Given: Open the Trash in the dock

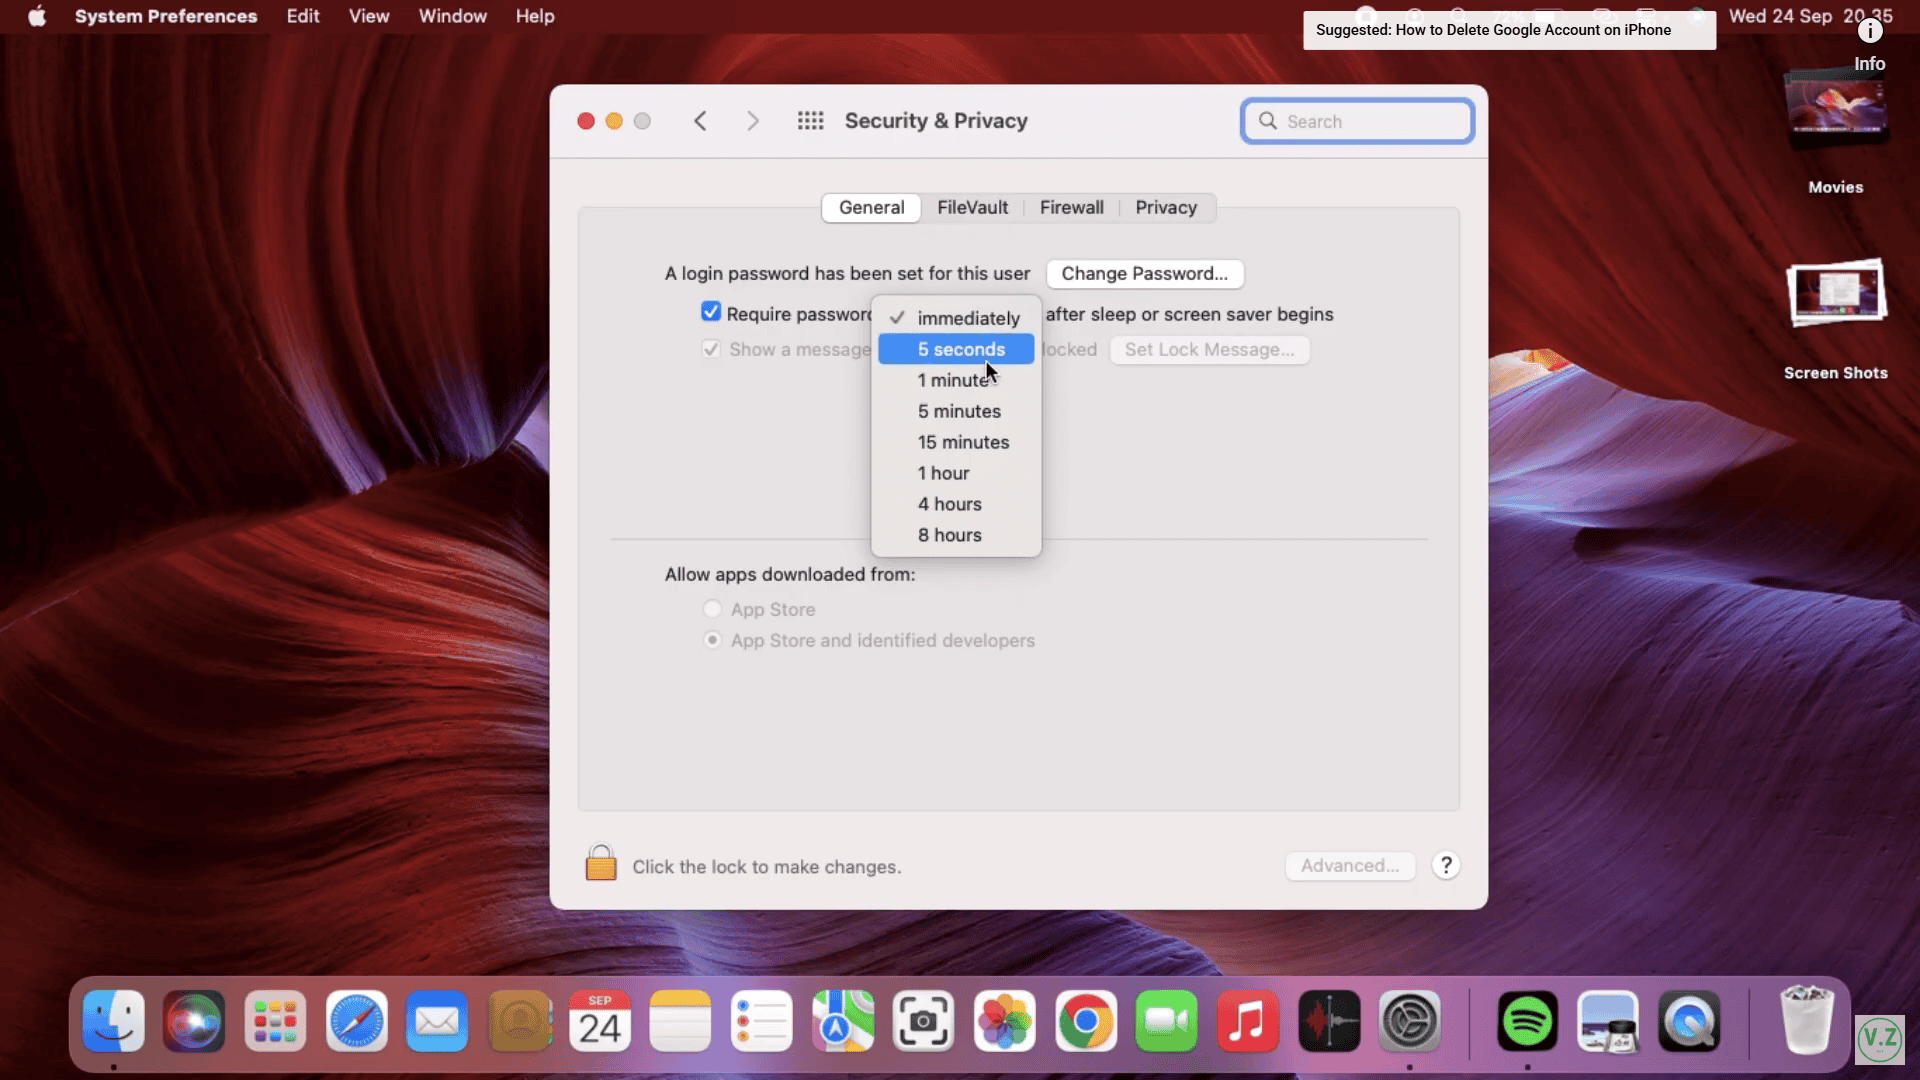Looking at the screenshot, I should 1807,1021.
